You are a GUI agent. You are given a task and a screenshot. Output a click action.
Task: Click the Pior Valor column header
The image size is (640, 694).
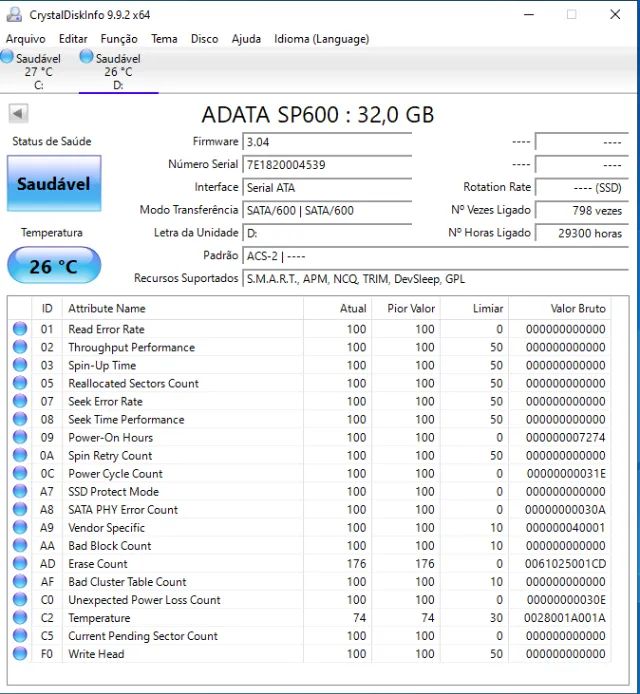406,308
